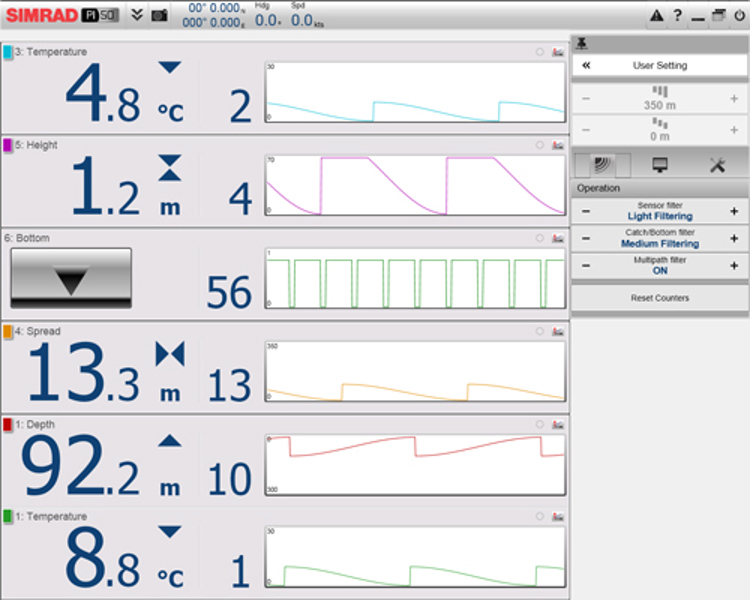Open the alarm warning triangle icon
Viewport: 750px width, 600px height.
click(x=657, y=15)
